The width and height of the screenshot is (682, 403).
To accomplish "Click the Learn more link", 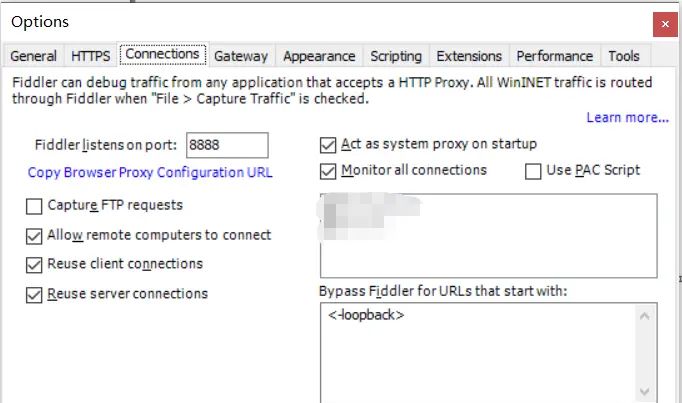I will tap(627, 118).
